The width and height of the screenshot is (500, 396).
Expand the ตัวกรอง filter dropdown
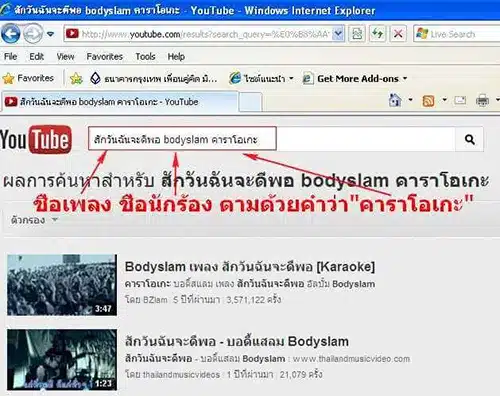(x=34, y=220)
